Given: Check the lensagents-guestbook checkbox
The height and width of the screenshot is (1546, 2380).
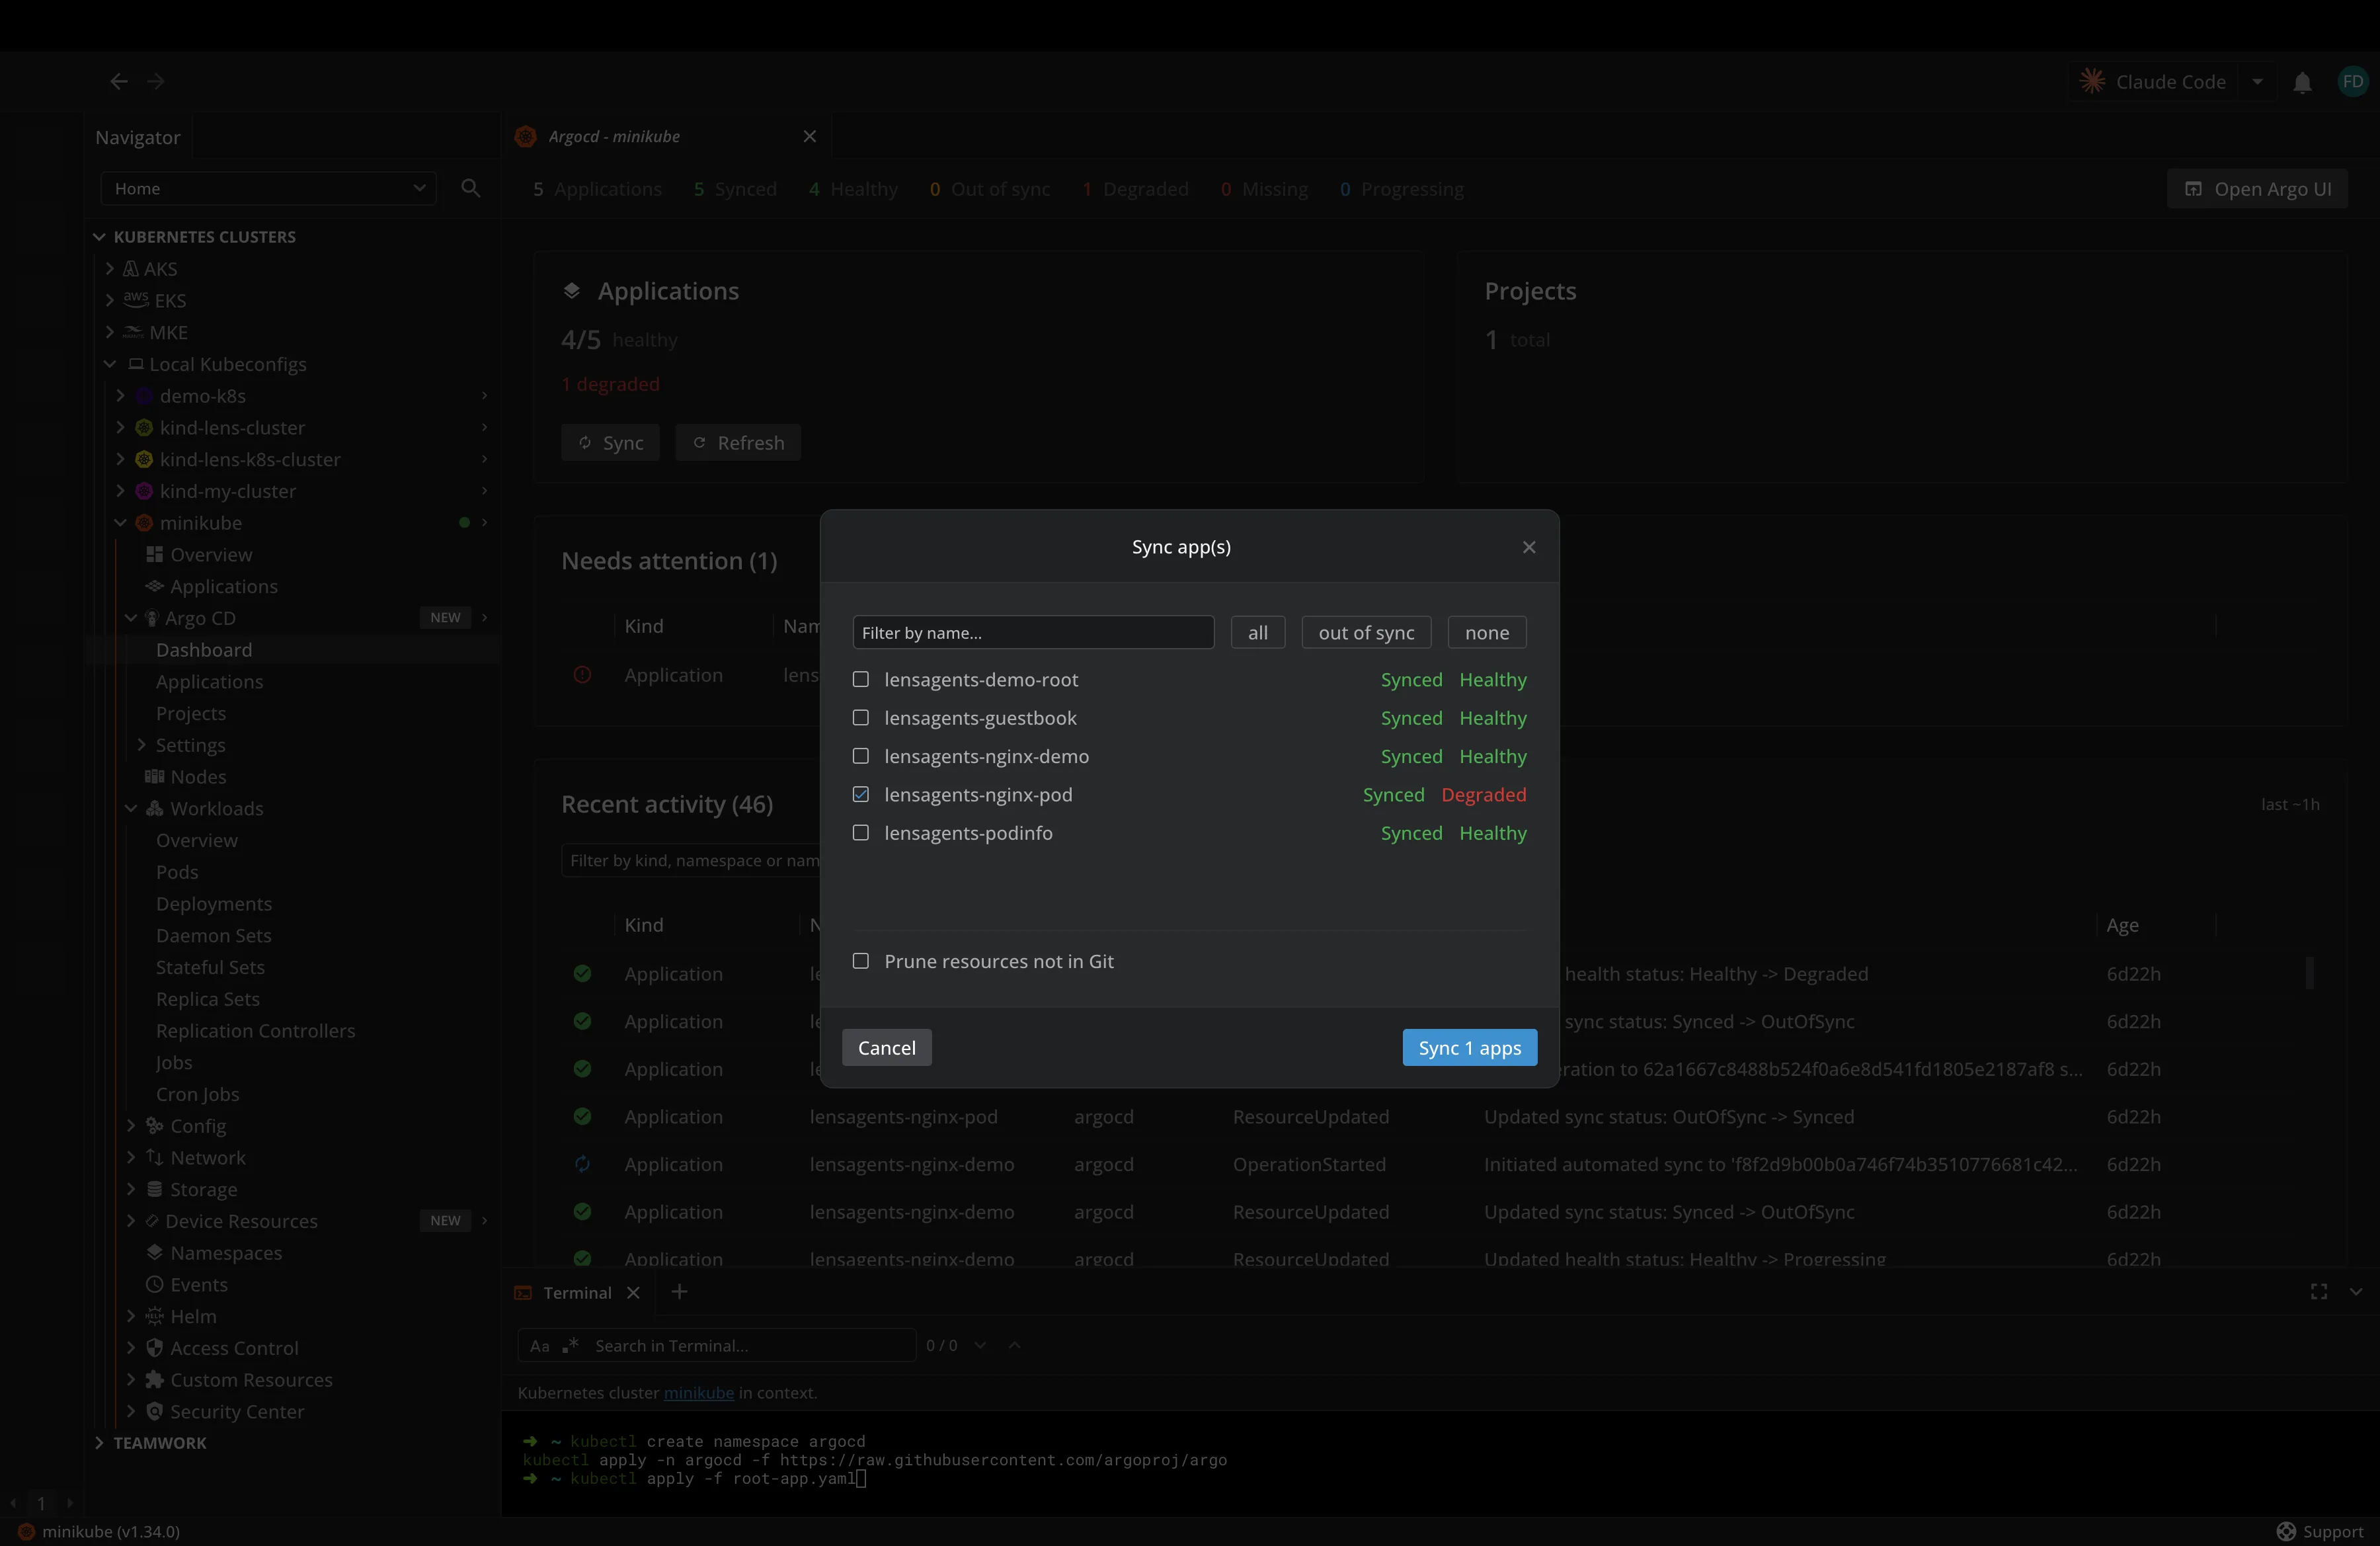Looking at the screenshot, I should coord(860,717).
